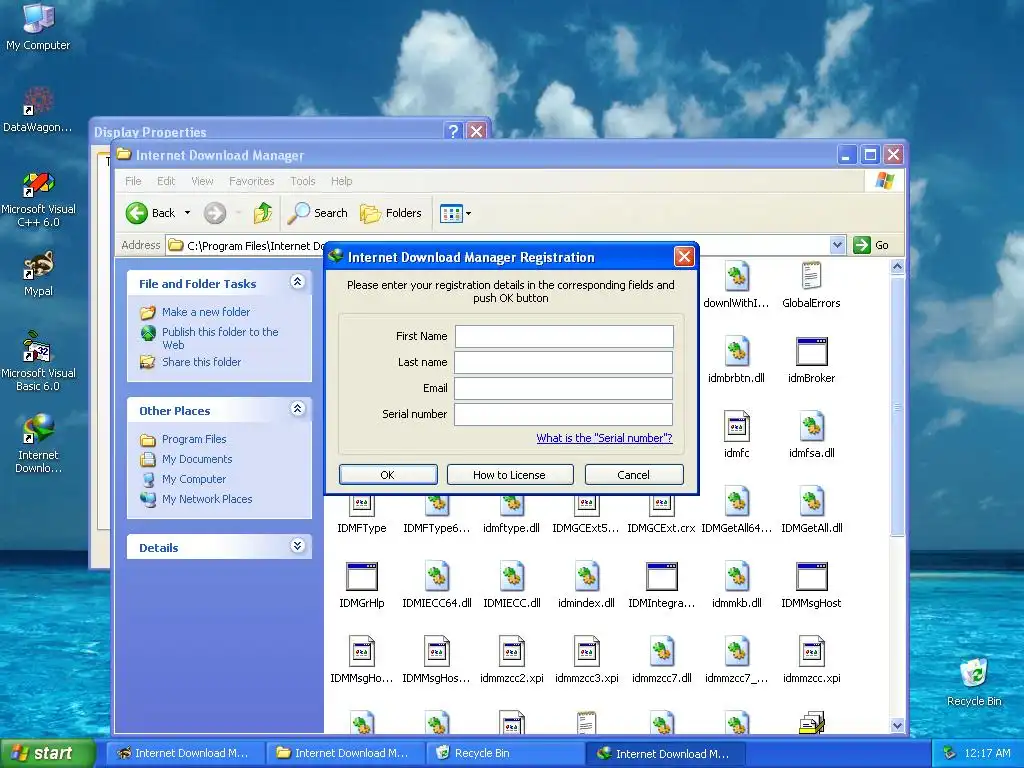The width and height of the screenshot is (1024, 768).
Task: Select the idmmzcc.xpi file
Action: point(811,660)
